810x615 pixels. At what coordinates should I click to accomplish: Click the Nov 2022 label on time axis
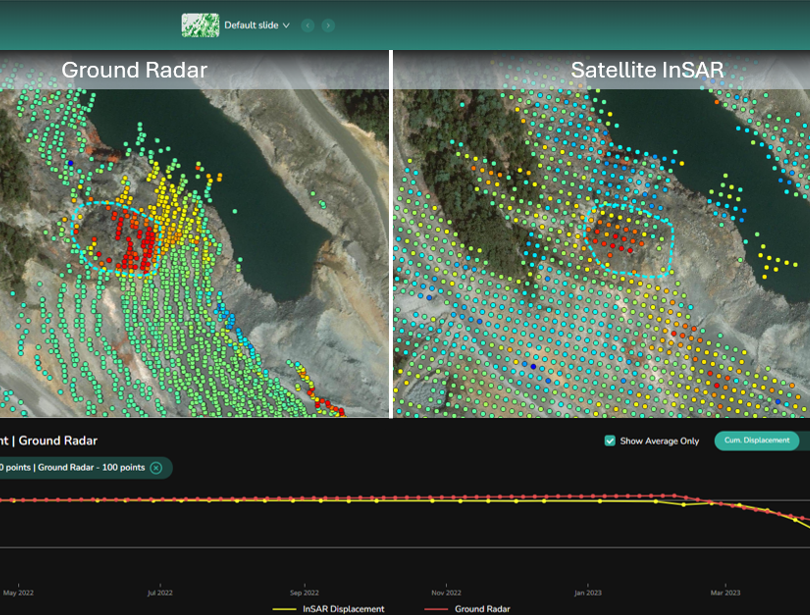(x=447, y=592)
